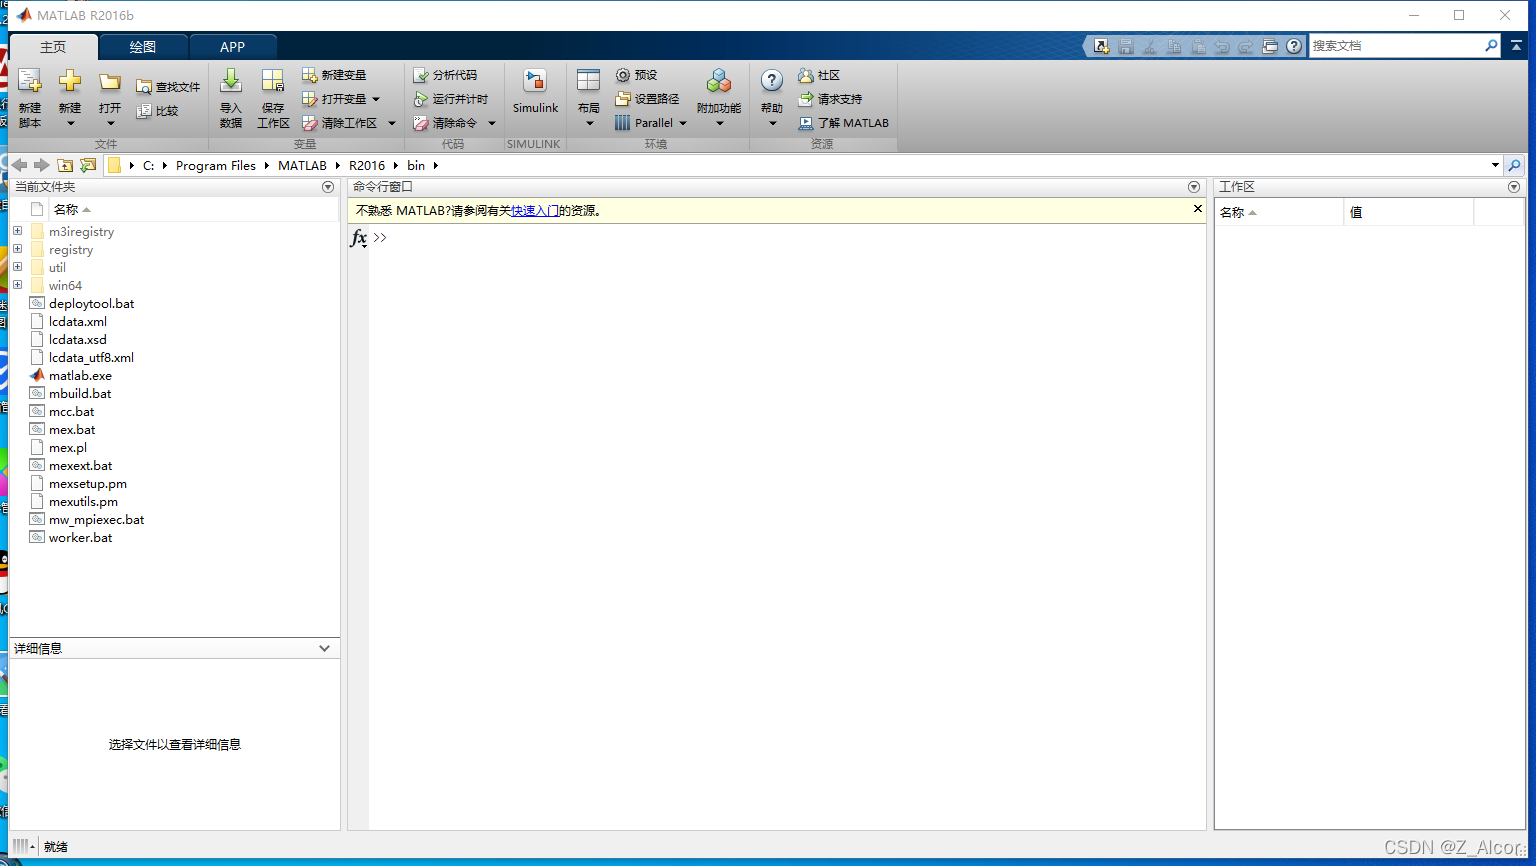Click the back arrow in address bar
1536x866 pixels.
[19, 165]
